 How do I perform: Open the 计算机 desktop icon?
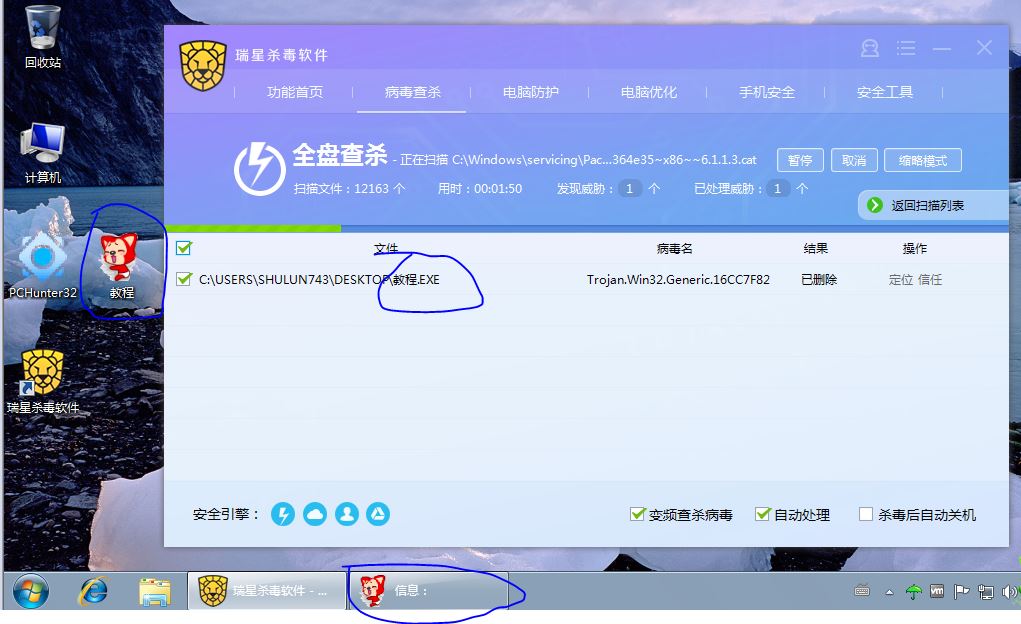click(x=43, y=153)
